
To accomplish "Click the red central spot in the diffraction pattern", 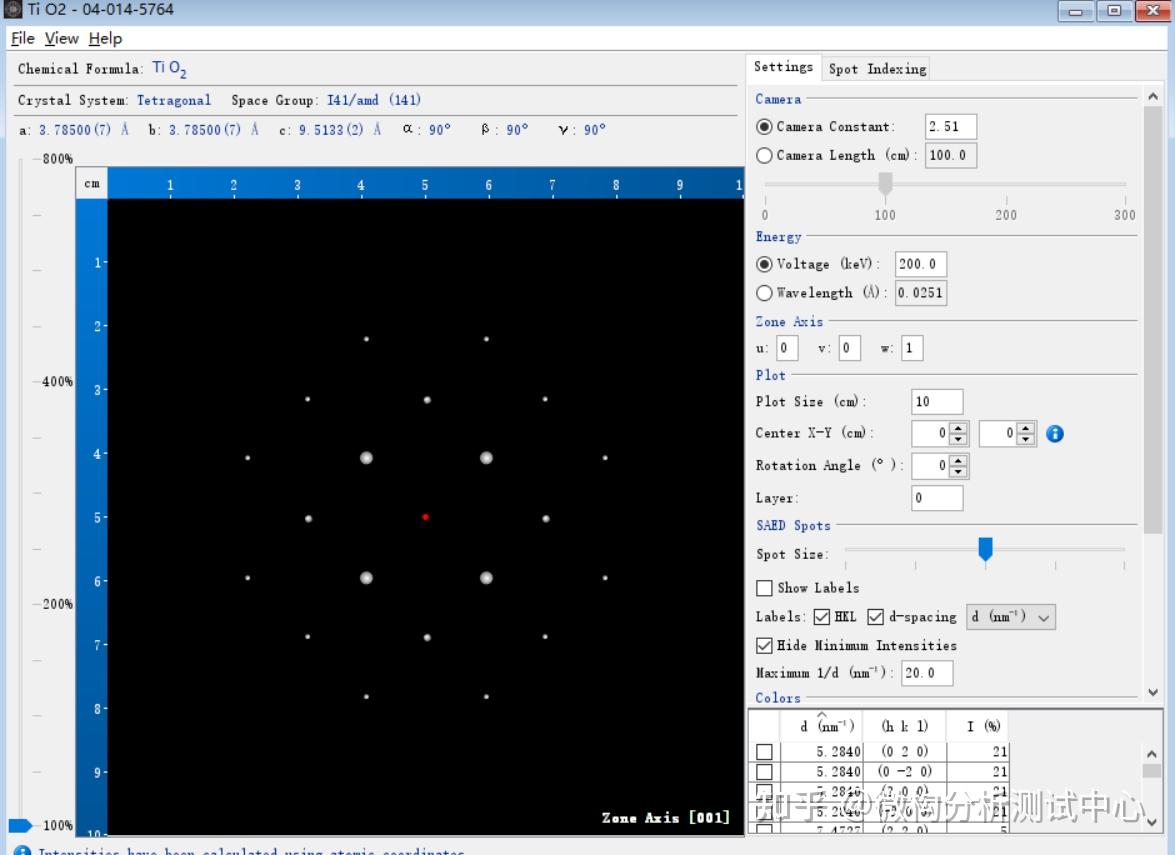I will click(425, 517).
